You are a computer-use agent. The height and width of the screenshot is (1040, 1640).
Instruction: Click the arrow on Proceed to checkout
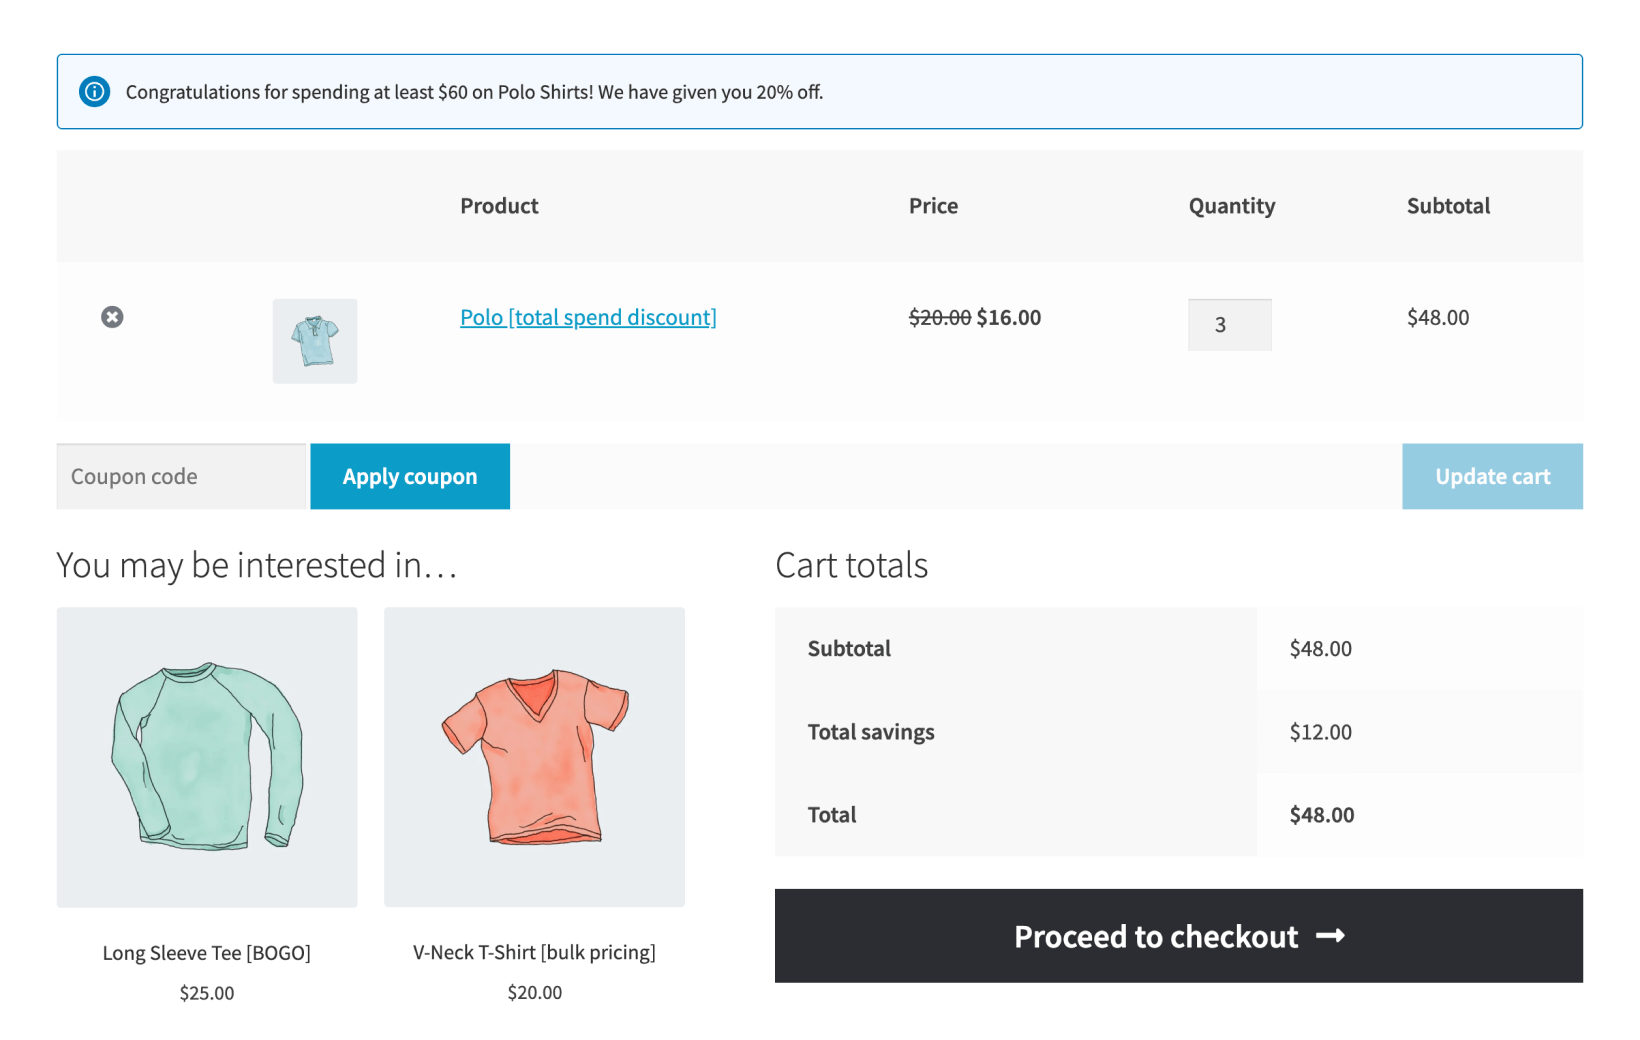tap(1331, 936)
